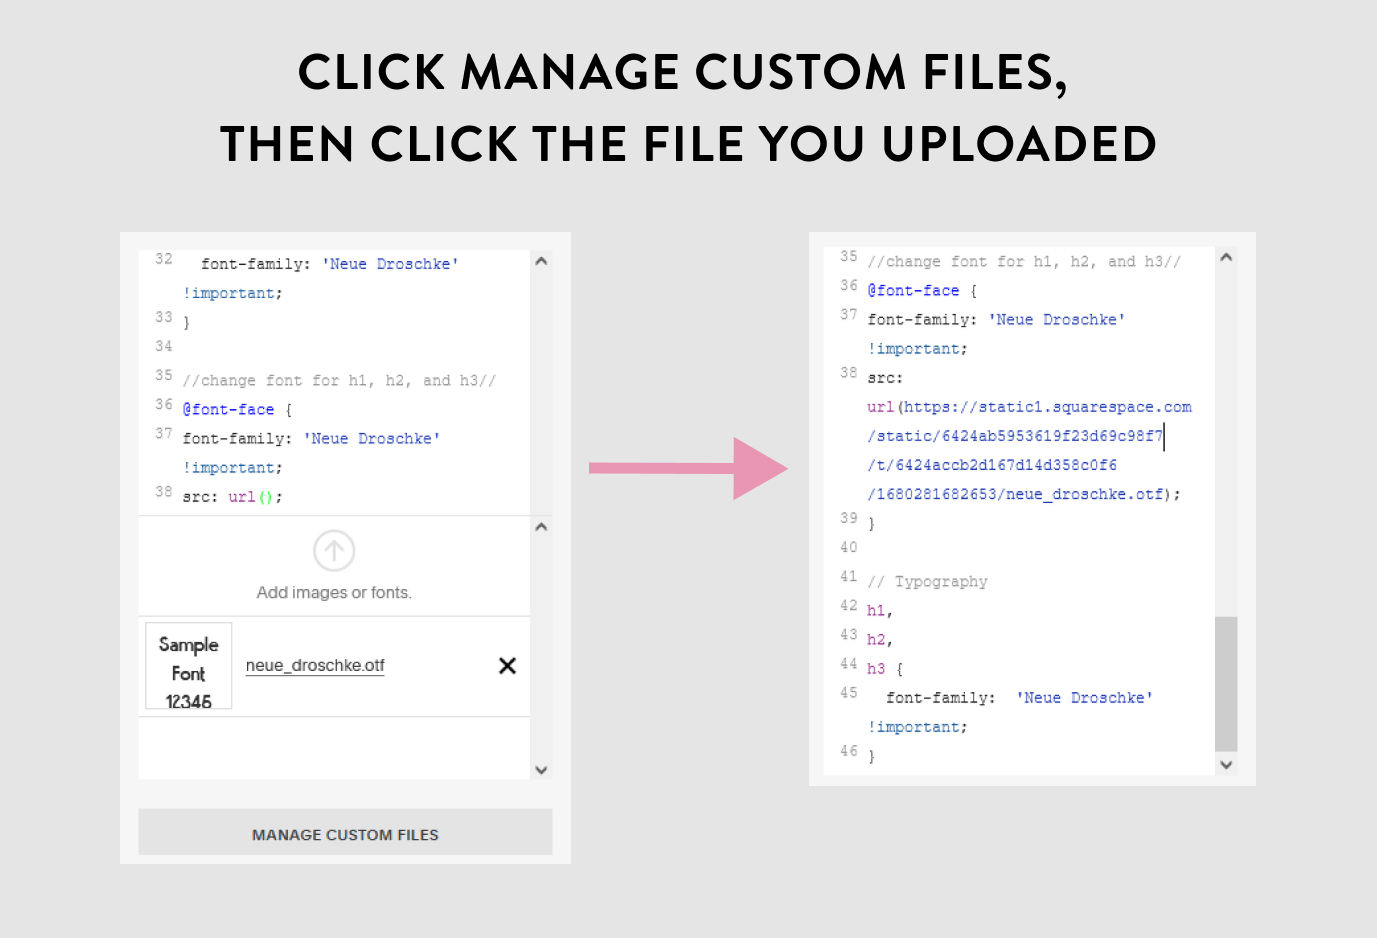Click the upload arrow icon for adding fonts
Screen dimensions: 1377x938
tap(334, 551)
